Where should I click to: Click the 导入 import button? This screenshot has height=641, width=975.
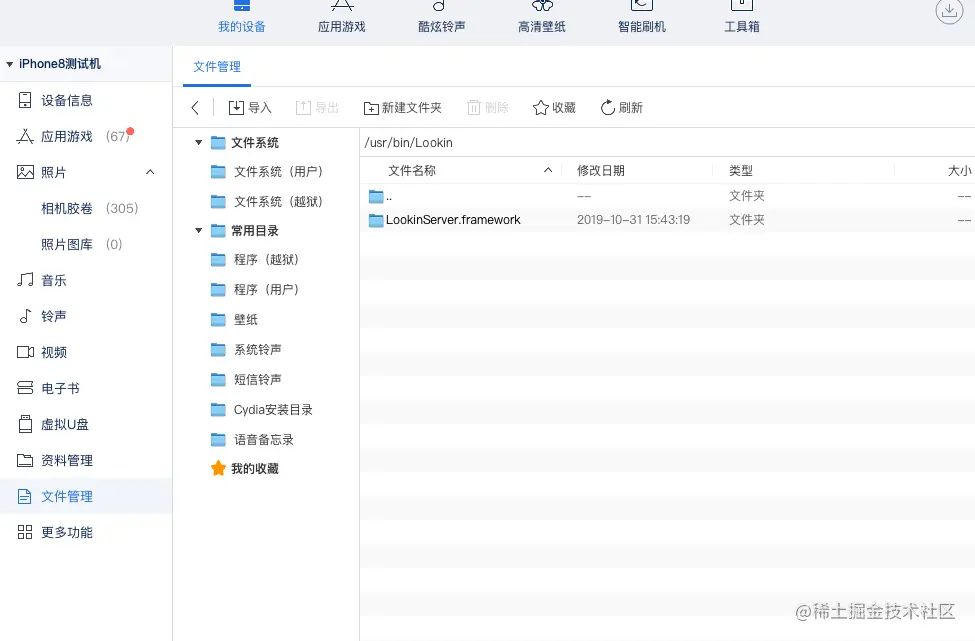tap(250, 108)
